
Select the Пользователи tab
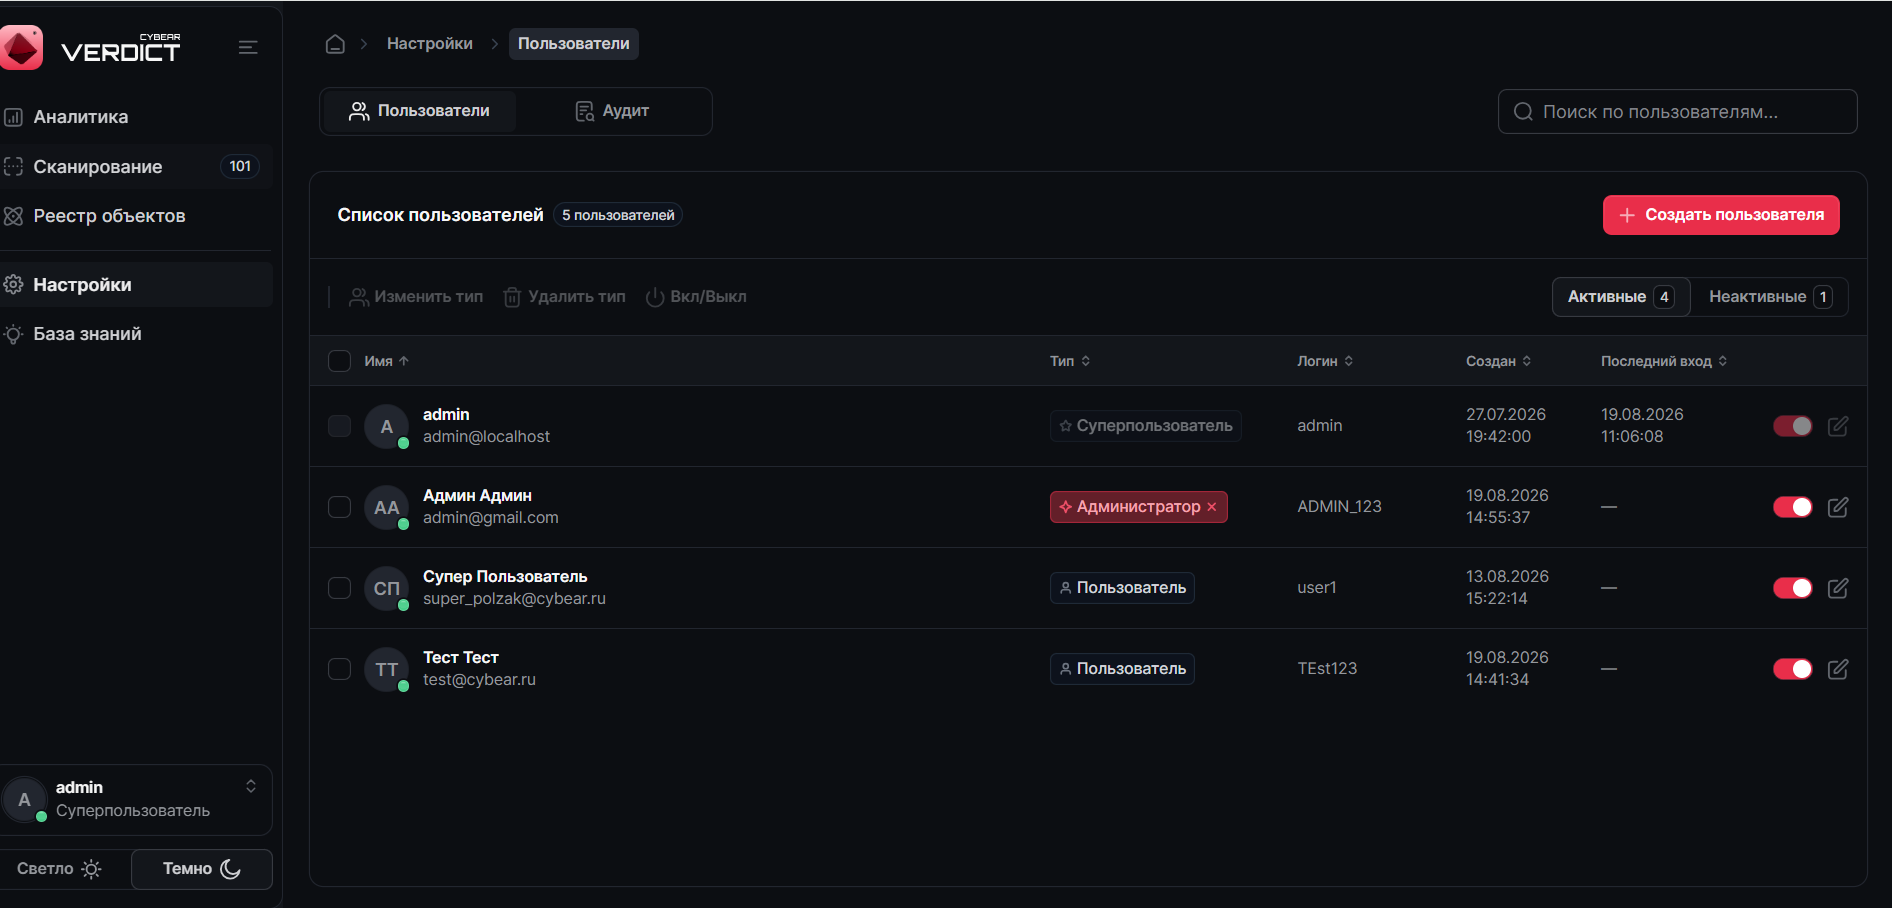coord(419,111)
